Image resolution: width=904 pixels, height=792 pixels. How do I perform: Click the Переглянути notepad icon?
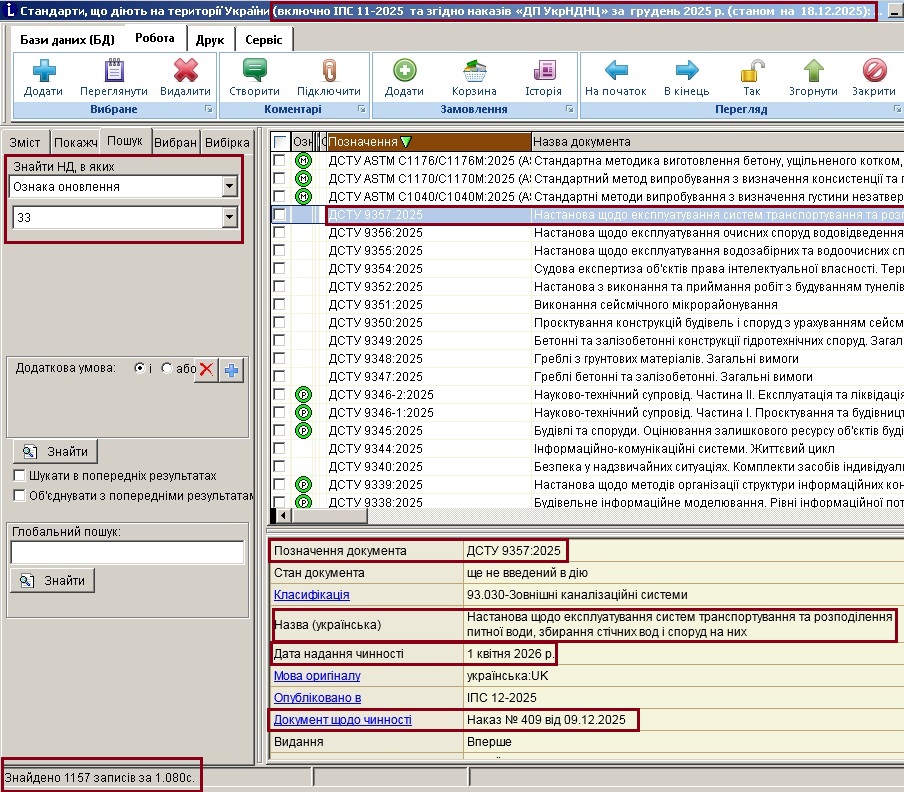click(x=114, y=72)
